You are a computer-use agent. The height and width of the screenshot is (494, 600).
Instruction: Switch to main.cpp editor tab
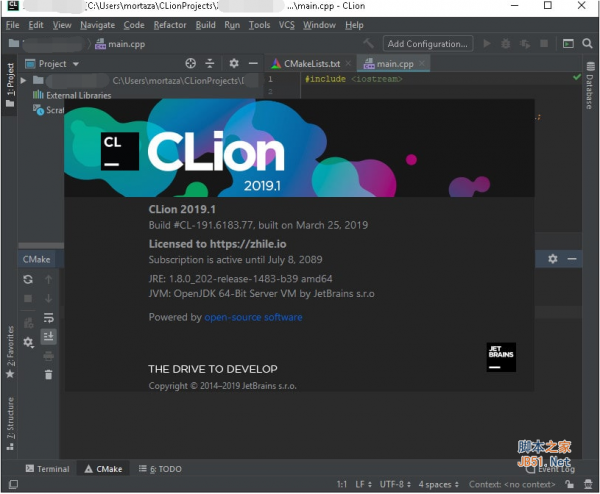click(x=389, y=64)
